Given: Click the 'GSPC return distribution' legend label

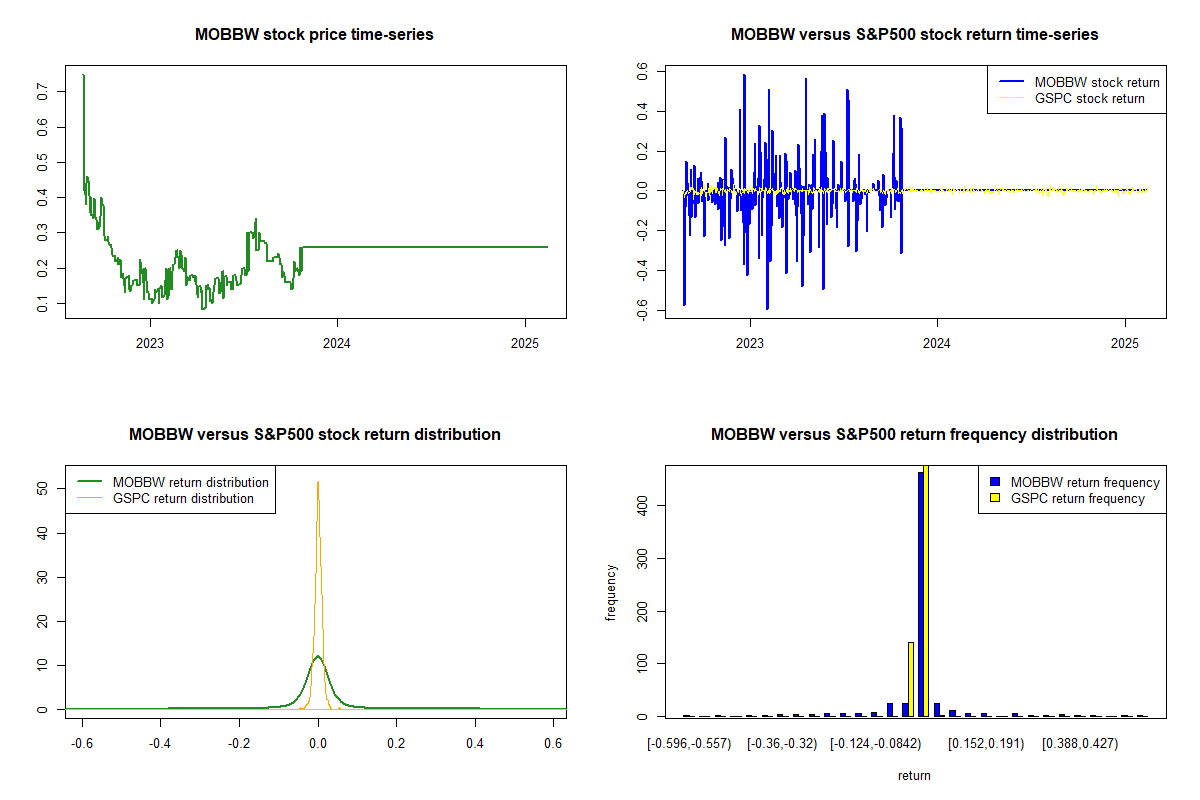Looking at the screenshot, I should [x=183, y=498].
